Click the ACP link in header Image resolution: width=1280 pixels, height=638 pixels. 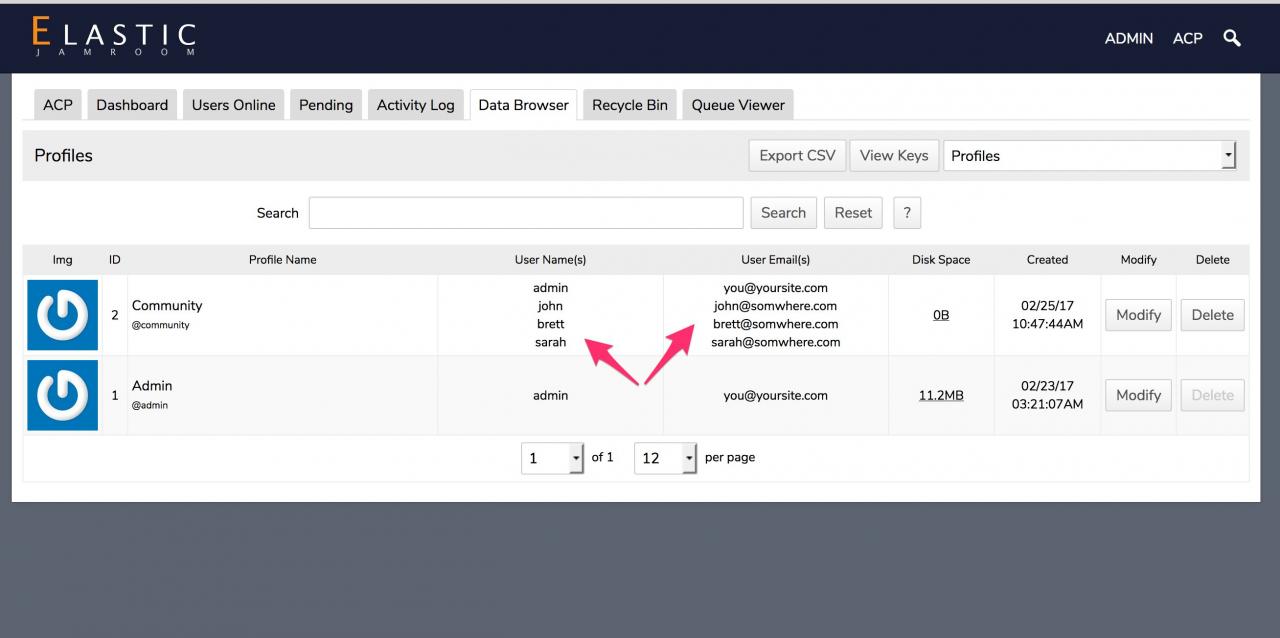coord(1188,38)
